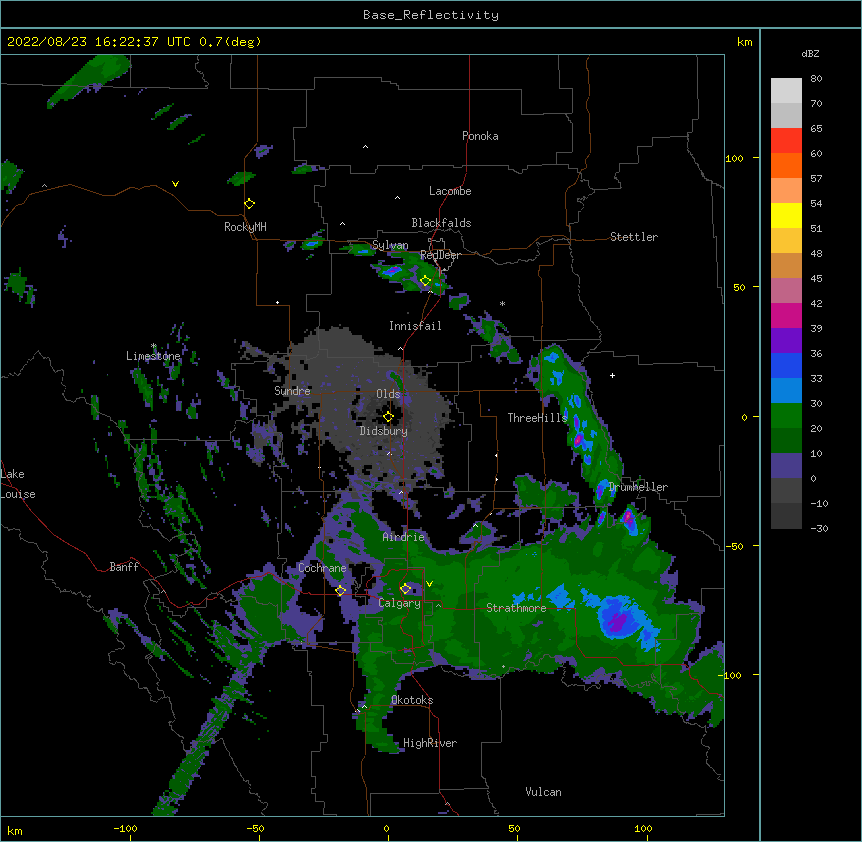Click the yellow marker south of RedDeer
The image size is (862, 842).
425,281
